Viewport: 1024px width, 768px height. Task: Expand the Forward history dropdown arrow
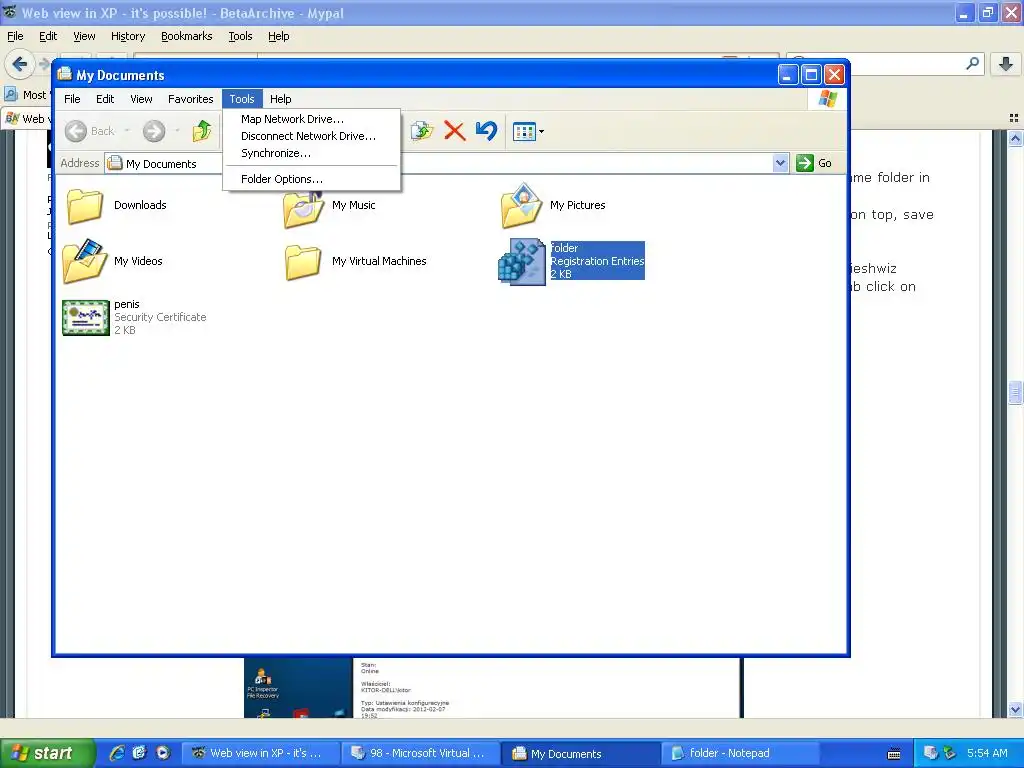tap(177, 131)
